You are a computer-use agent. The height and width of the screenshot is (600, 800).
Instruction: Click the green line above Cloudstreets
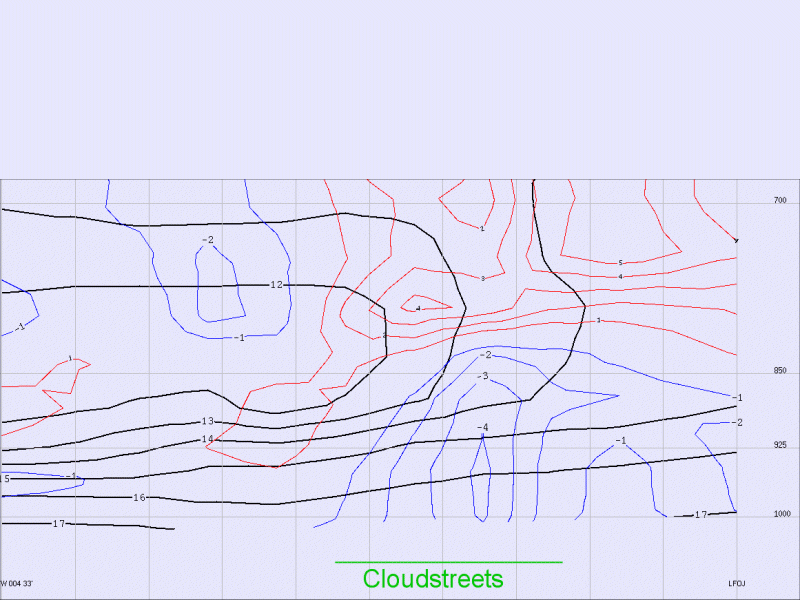coord(448,562)
